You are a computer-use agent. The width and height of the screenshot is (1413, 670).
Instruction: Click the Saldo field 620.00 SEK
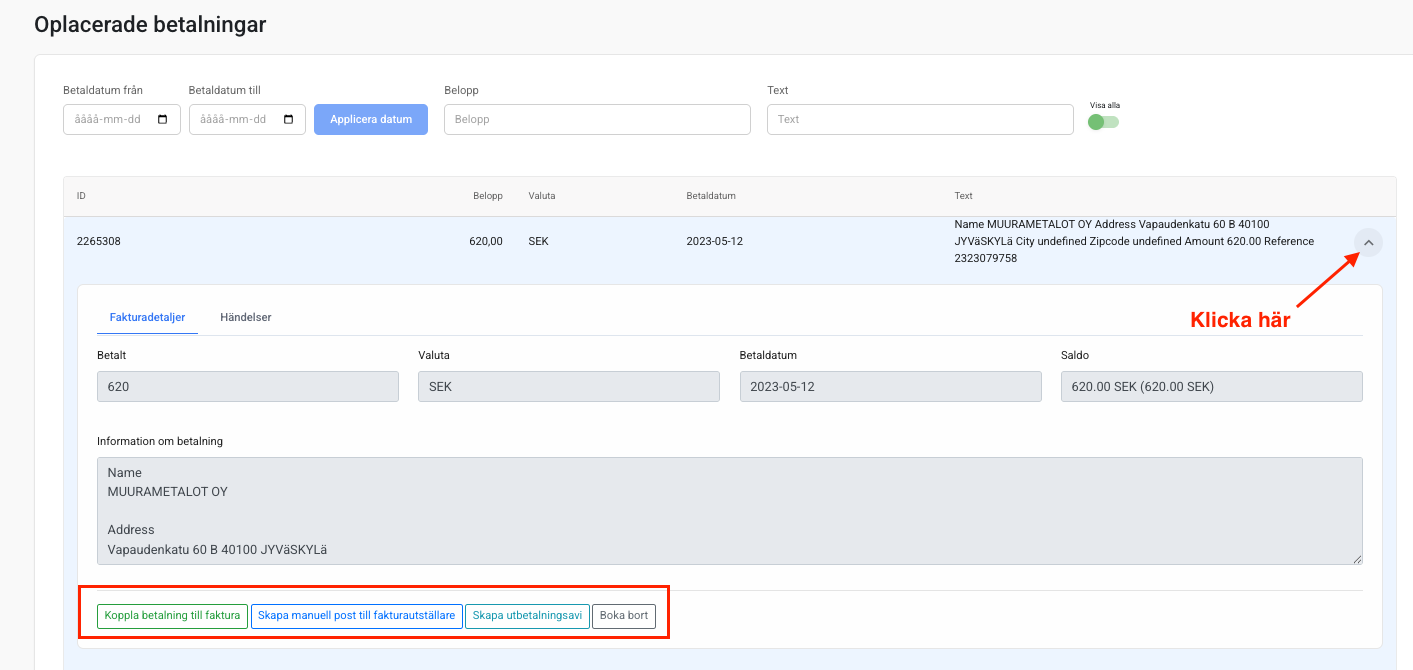click(1212, 387)
